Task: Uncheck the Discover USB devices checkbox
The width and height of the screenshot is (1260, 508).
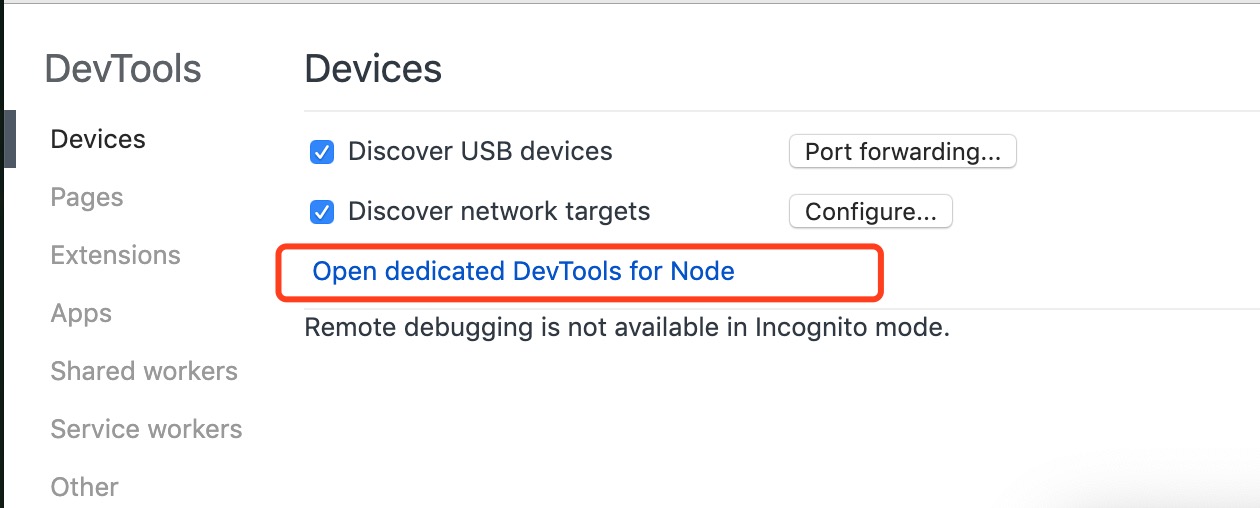Action: coord(322,152)
